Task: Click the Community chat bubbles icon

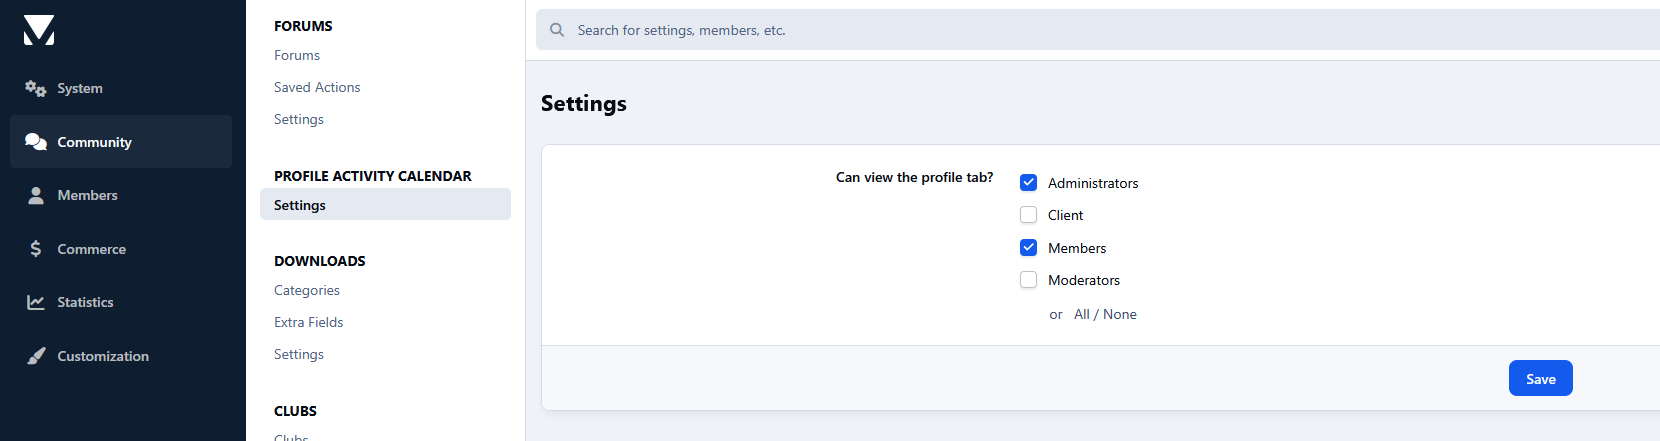Action: [36, 142]
